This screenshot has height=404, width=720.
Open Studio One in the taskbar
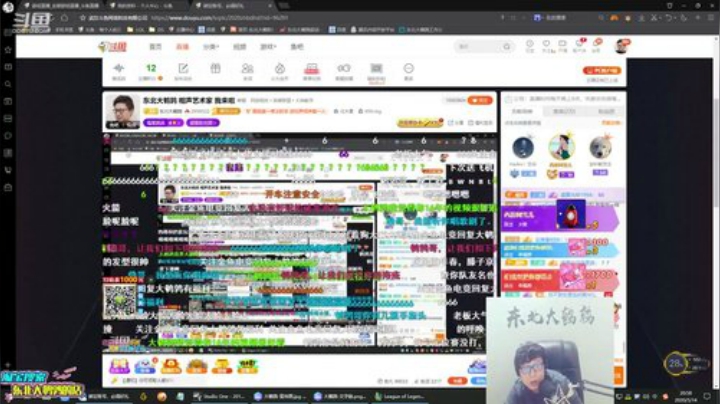point(219,396)
